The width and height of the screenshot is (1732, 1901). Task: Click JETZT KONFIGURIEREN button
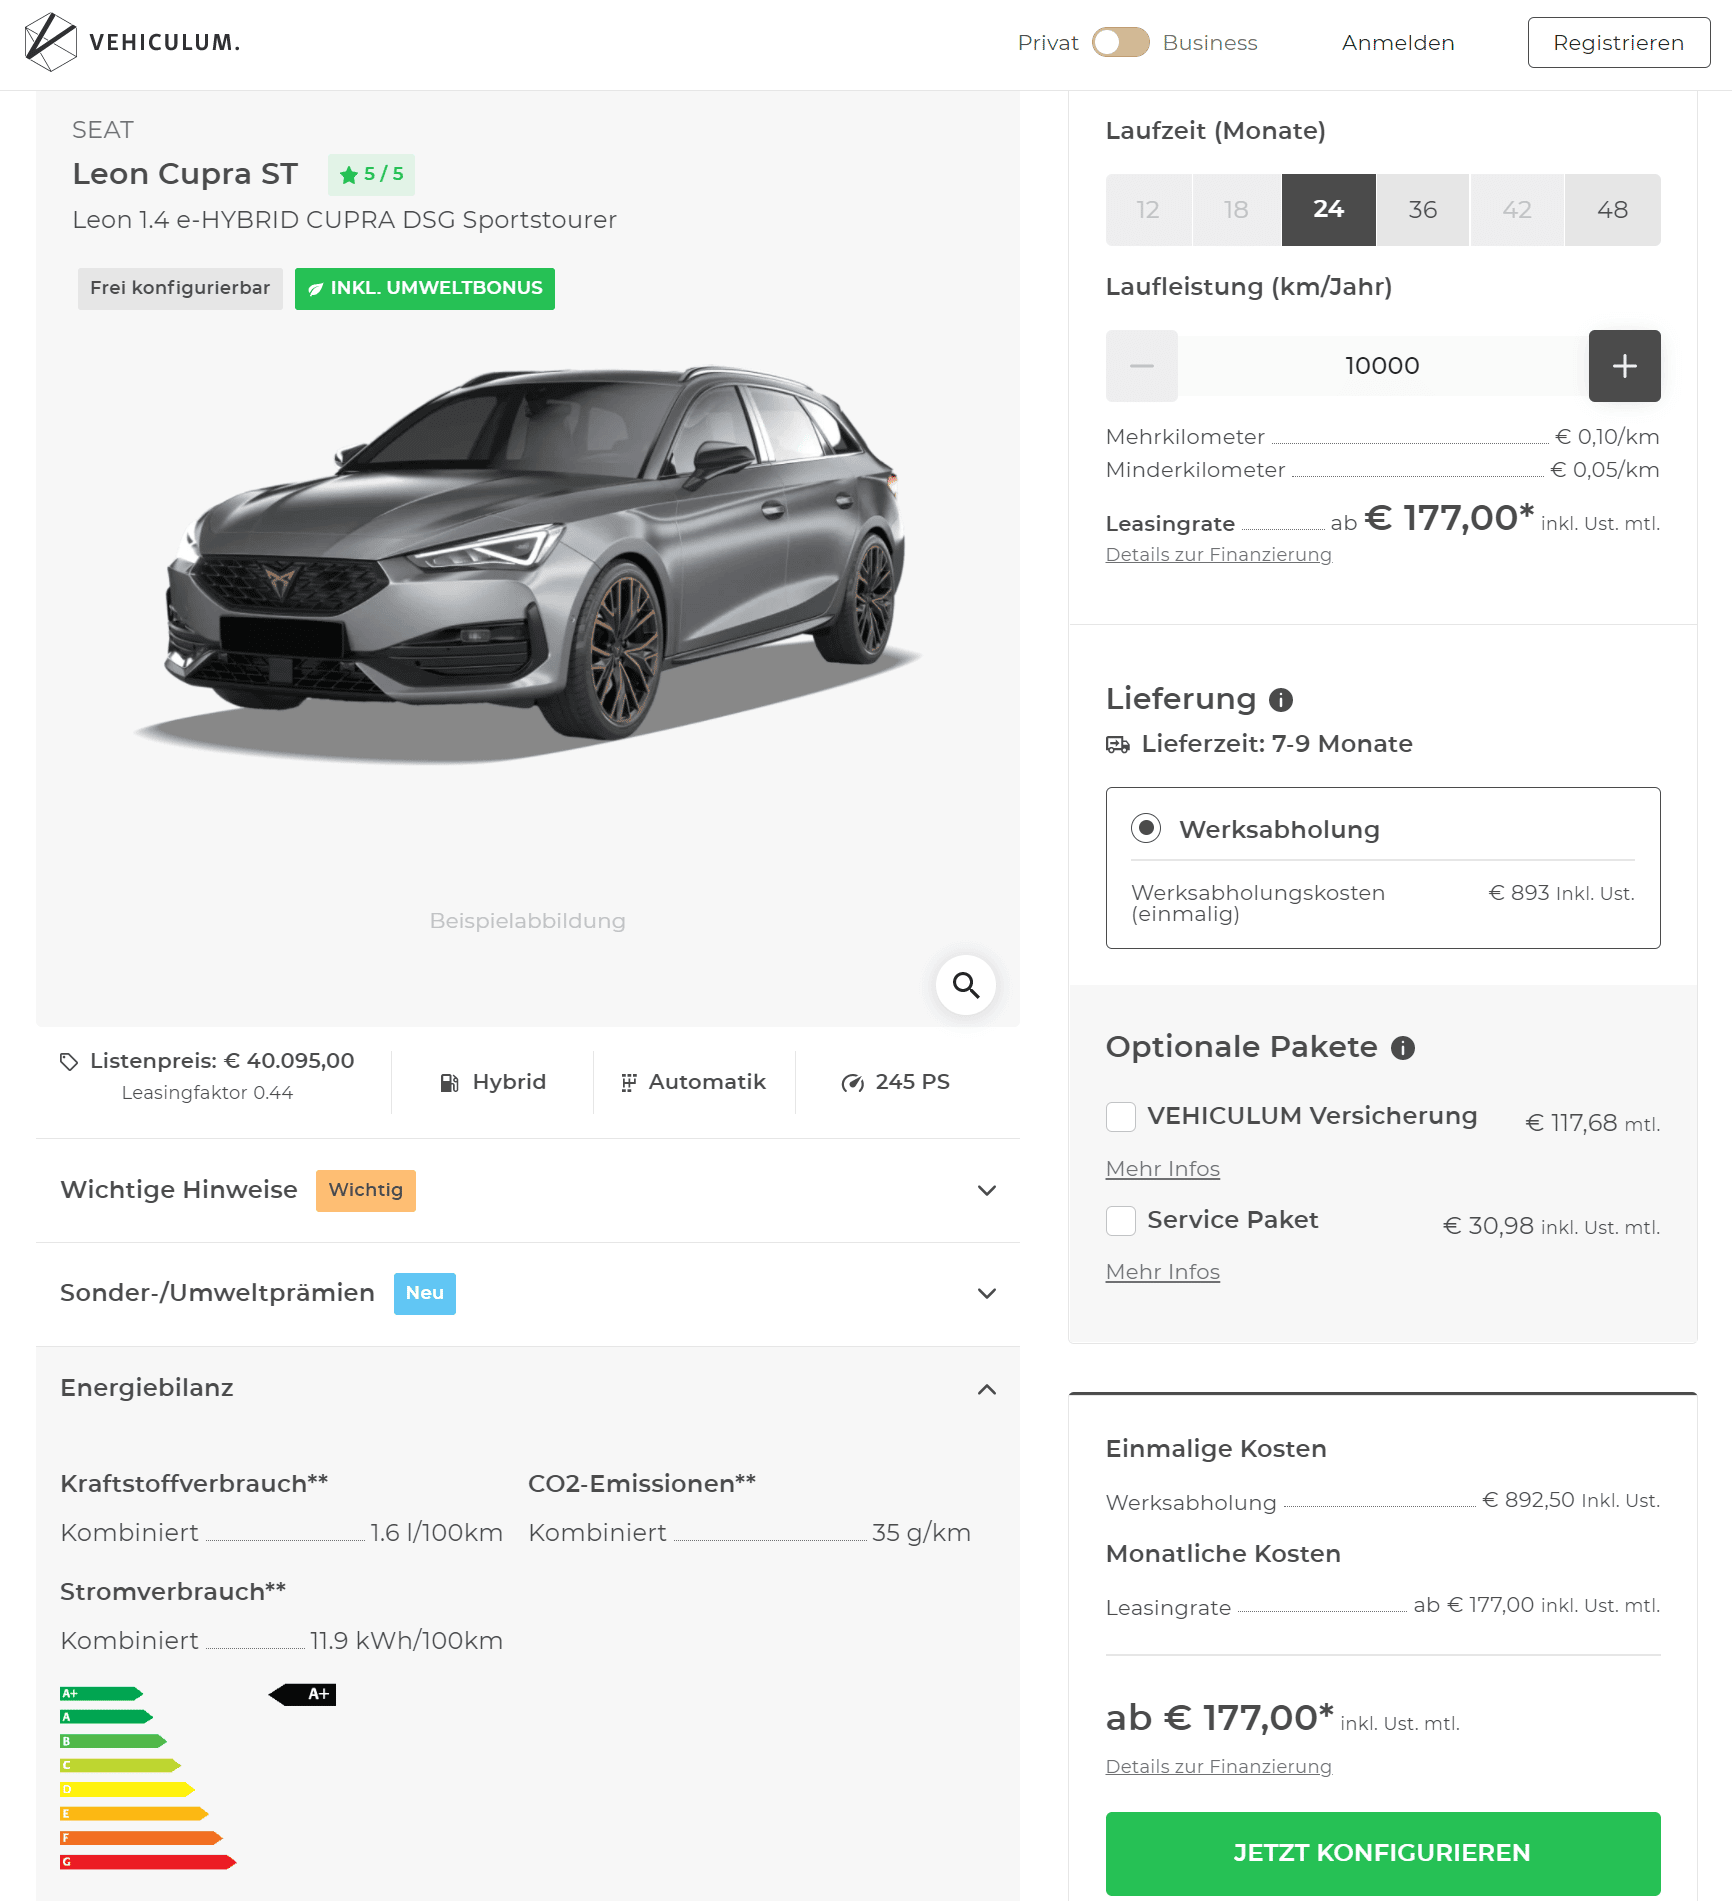tap(1383, 1853)
